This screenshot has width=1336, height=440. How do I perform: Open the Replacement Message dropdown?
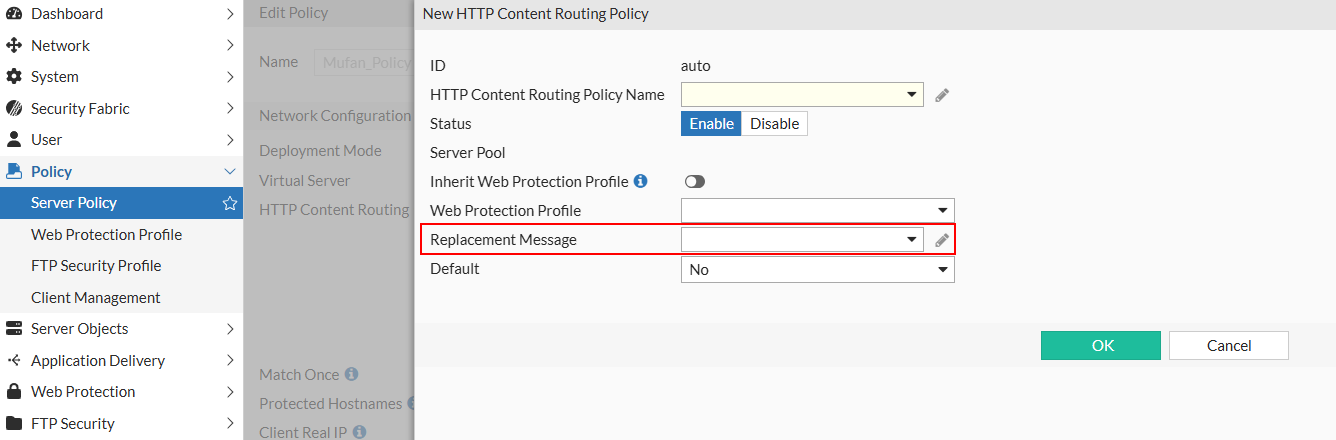[801, 240]
